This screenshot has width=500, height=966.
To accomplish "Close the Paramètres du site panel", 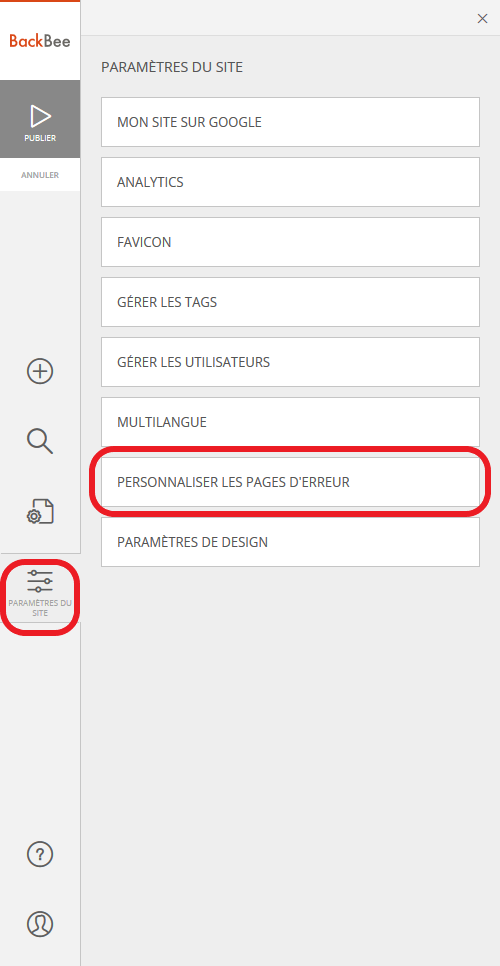I will click(482, 18).
